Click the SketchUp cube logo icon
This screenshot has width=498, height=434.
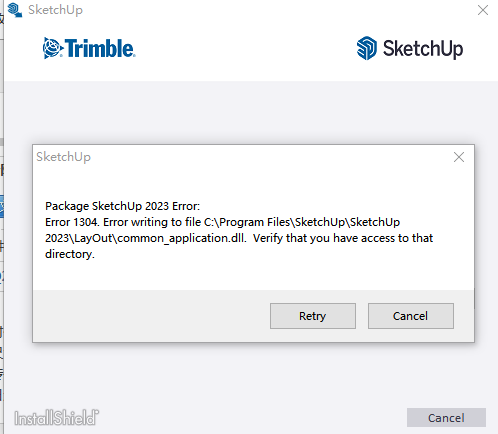click(367, 48)
